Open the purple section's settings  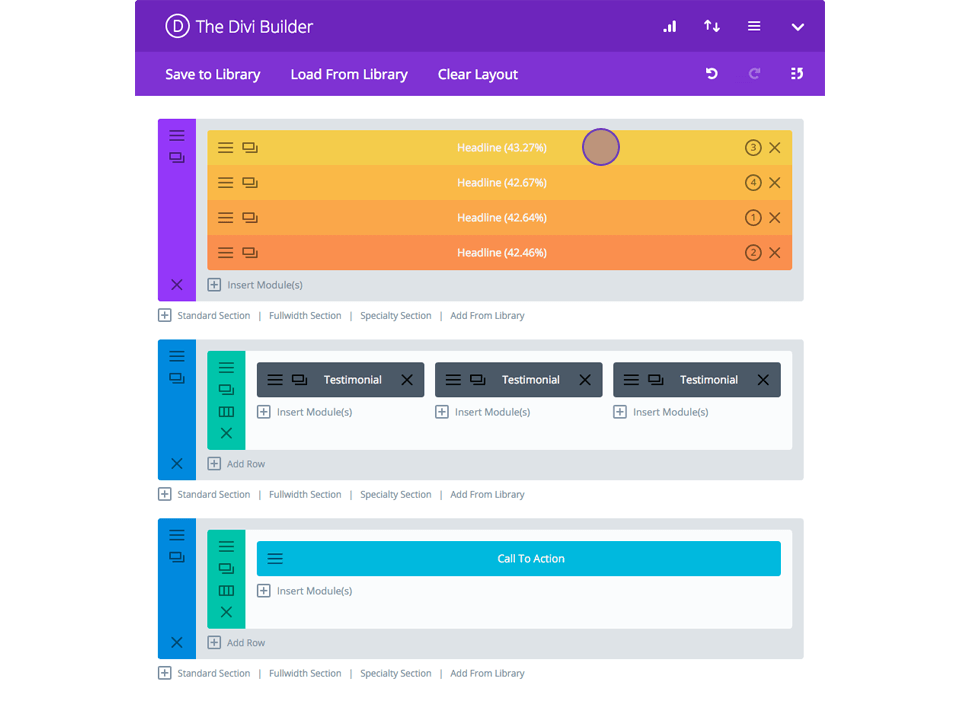176,135
